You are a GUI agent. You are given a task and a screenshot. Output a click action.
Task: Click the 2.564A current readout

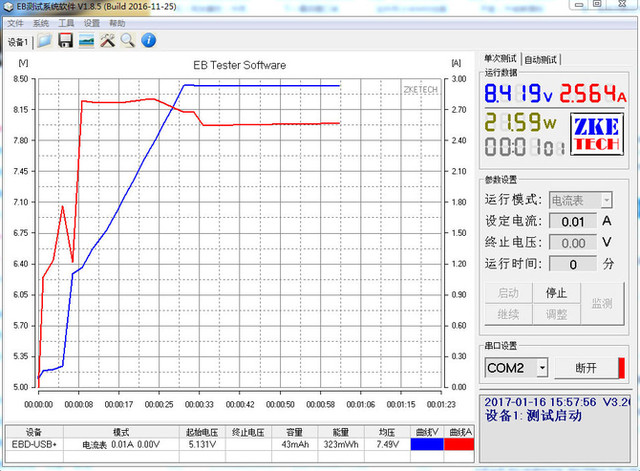click(x=593, y=93)
